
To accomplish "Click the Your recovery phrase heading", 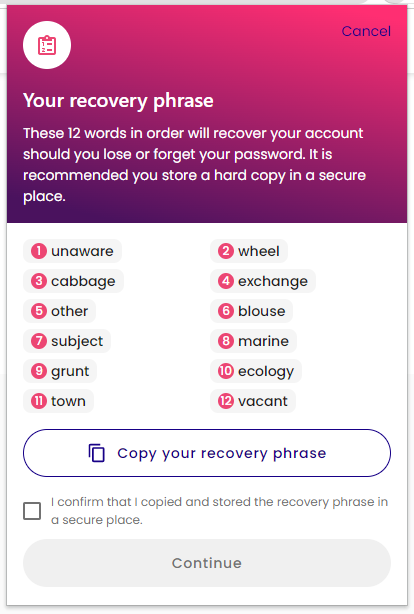I will coord(118,101).
